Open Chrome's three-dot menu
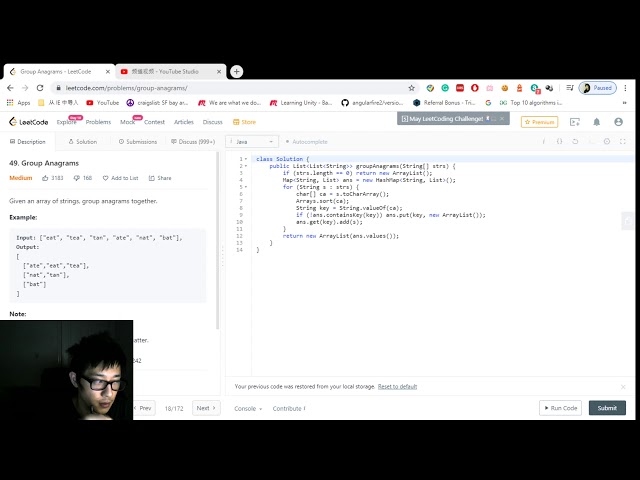Image resolution: width=640 pixels, height=480 pixels. tap(625, 88)
